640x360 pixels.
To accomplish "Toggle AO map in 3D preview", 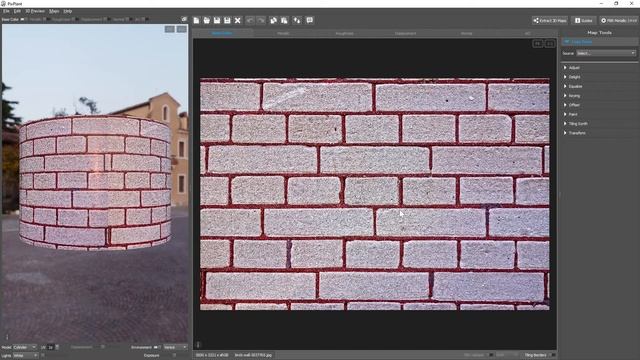I will click(x=144, y=19).
